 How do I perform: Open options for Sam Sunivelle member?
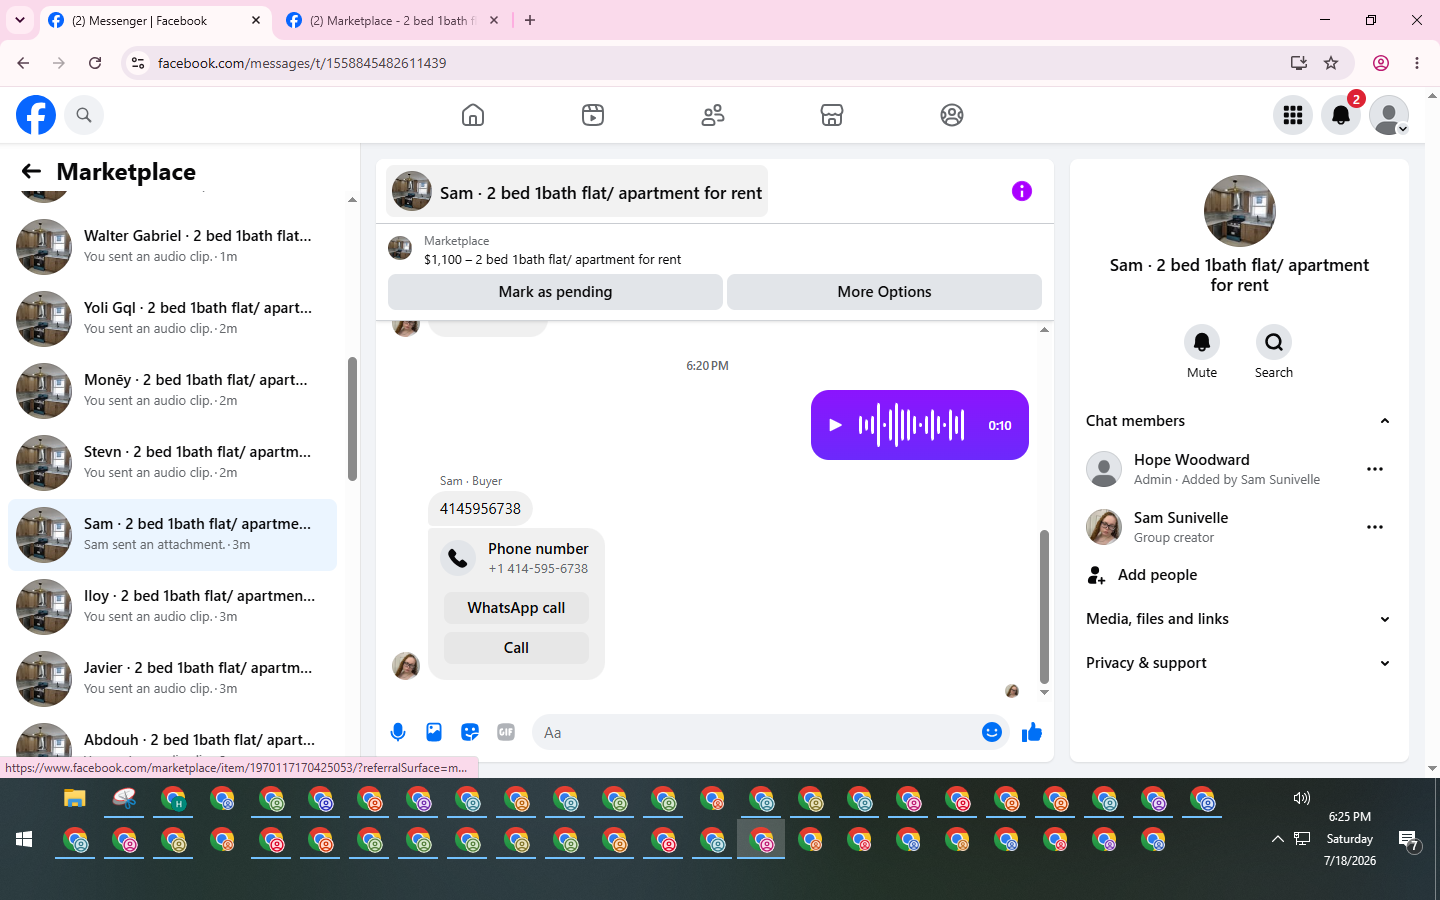(1375, 527)
